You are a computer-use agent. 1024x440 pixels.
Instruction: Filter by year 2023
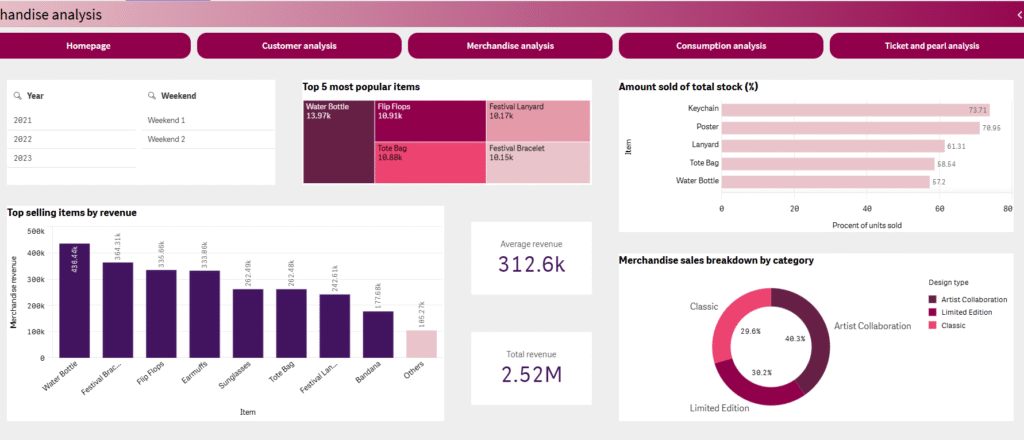pyautogui.click(x=72, y=158)
